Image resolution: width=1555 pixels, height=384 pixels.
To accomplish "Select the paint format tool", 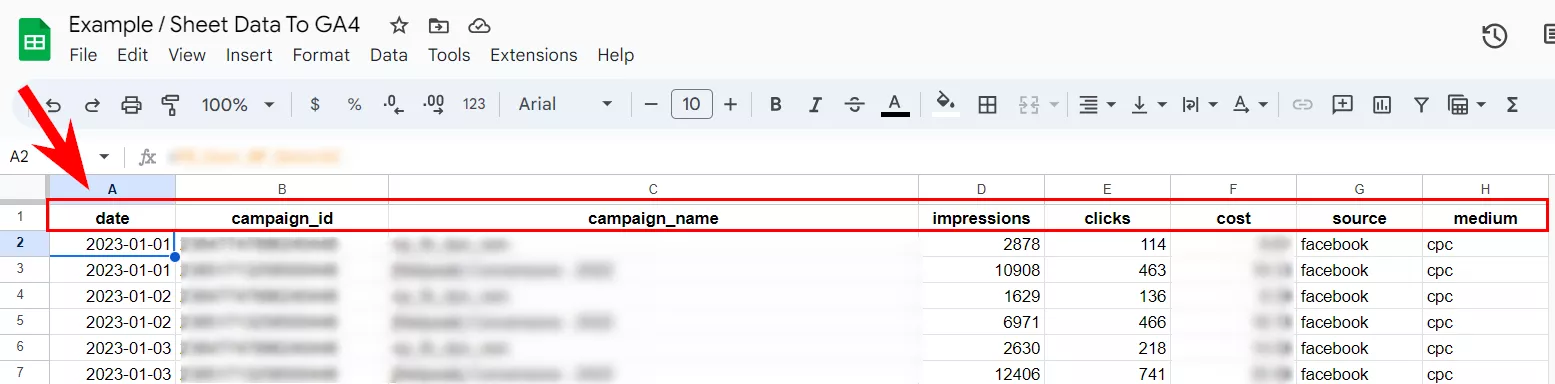I will click(170, 104).
